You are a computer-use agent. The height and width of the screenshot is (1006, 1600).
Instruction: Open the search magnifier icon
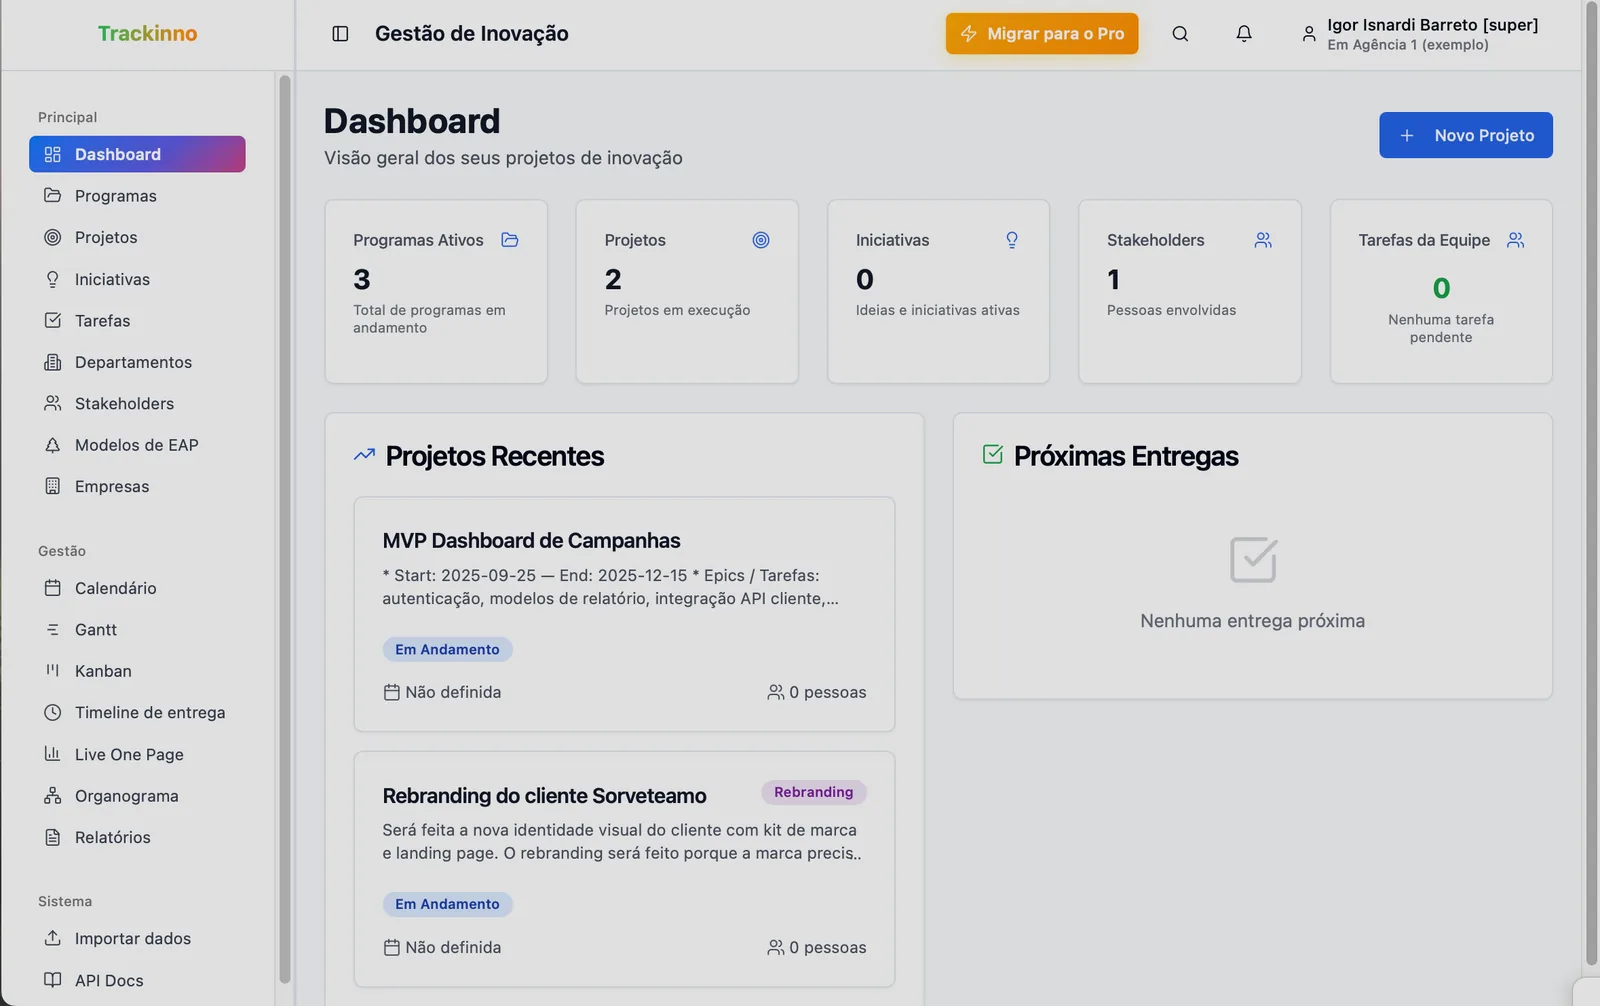click(1180, 34)
